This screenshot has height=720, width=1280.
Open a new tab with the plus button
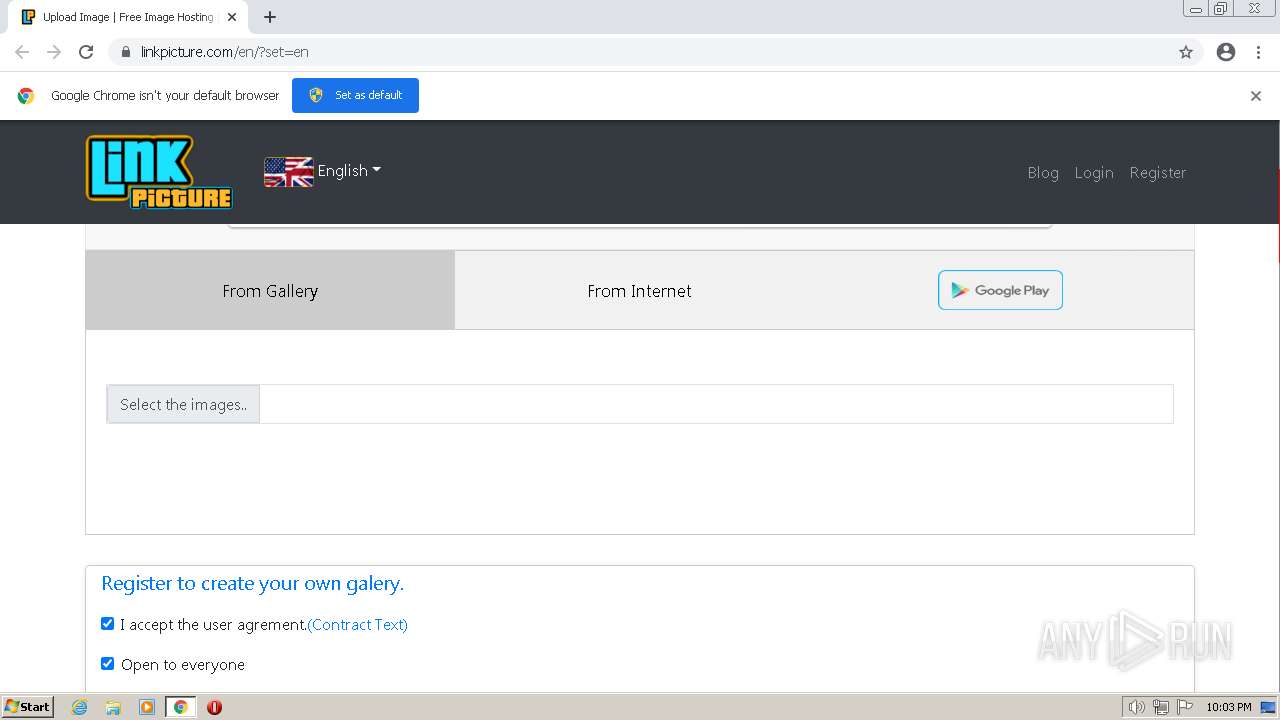[x=270, y=17]
